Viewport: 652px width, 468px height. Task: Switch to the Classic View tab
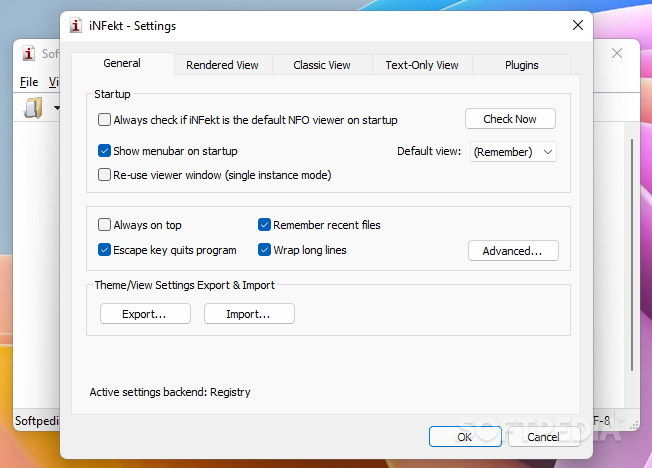click(x=322, y=65)
